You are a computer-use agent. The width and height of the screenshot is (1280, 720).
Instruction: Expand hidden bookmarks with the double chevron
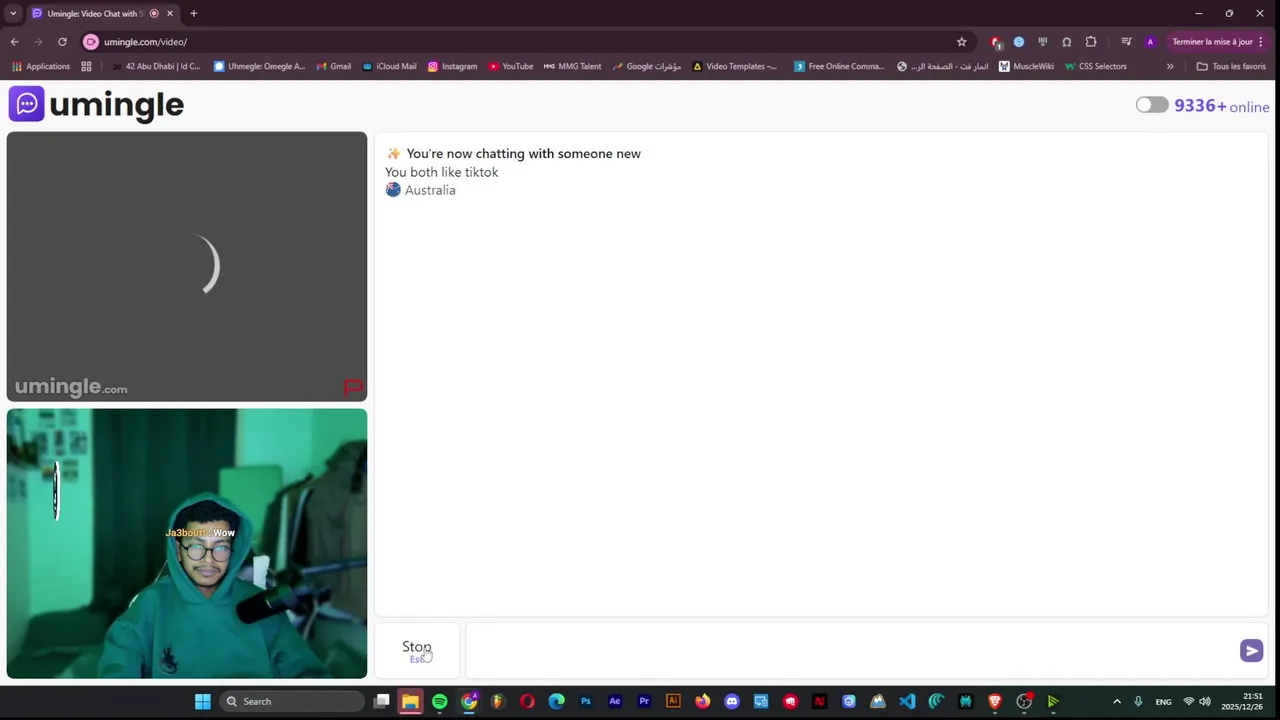[1170, 66]
